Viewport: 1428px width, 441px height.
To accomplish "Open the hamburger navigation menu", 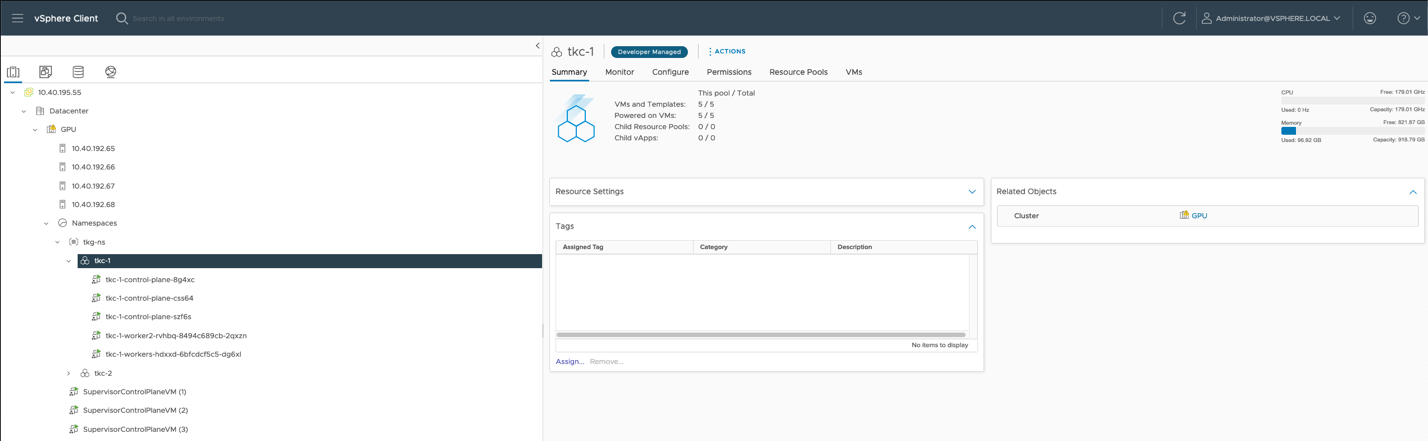I will pos(17,18).
